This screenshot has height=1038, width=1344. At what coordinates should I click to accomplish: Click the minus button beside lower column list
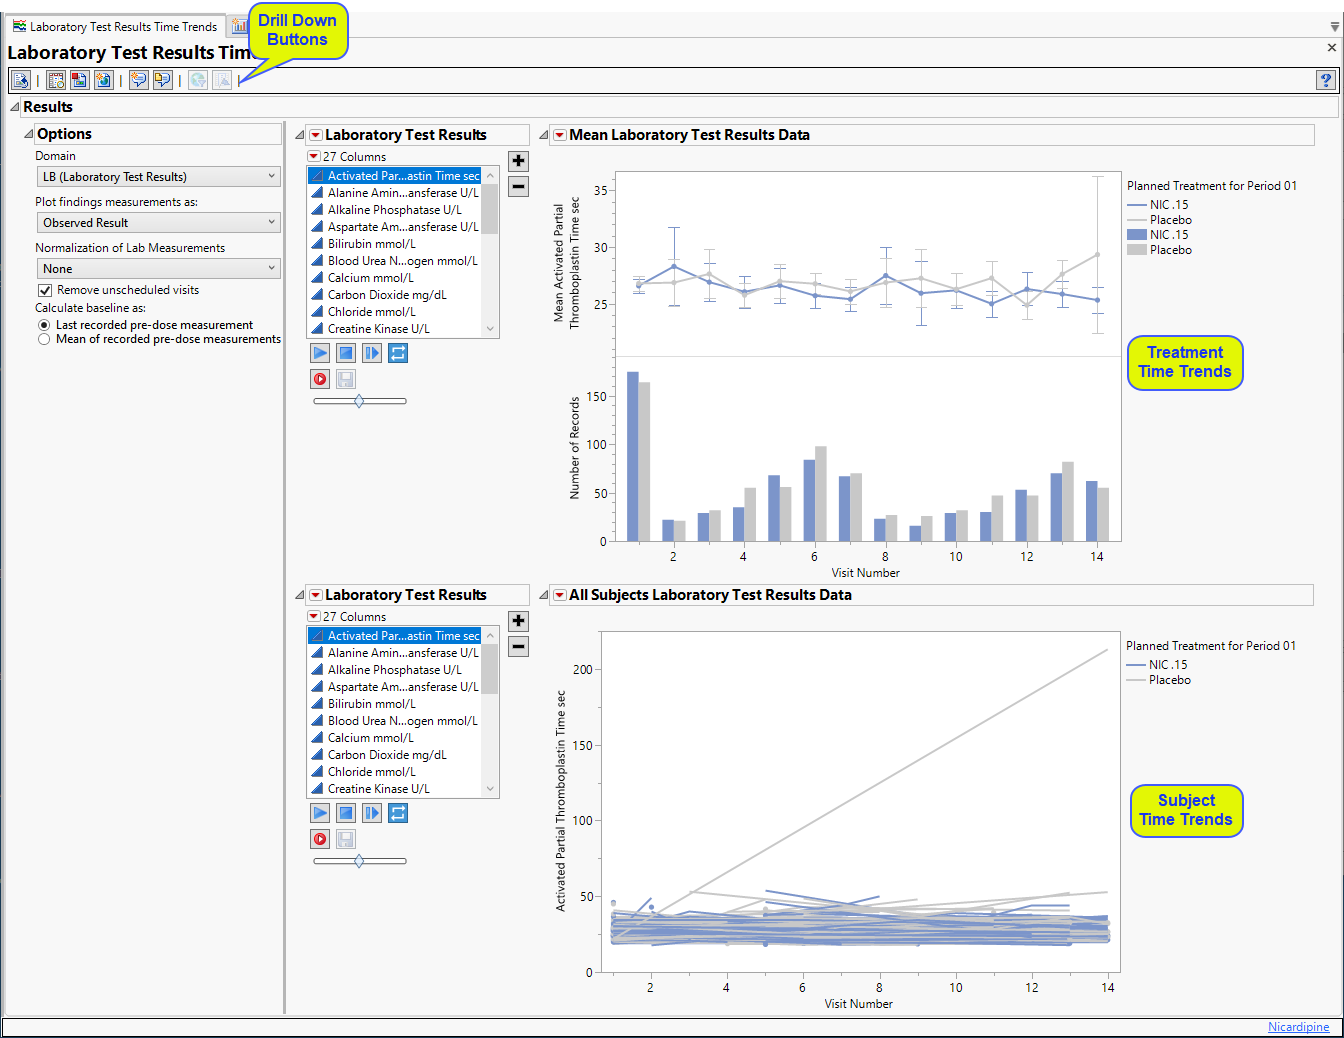coord(518,647)
